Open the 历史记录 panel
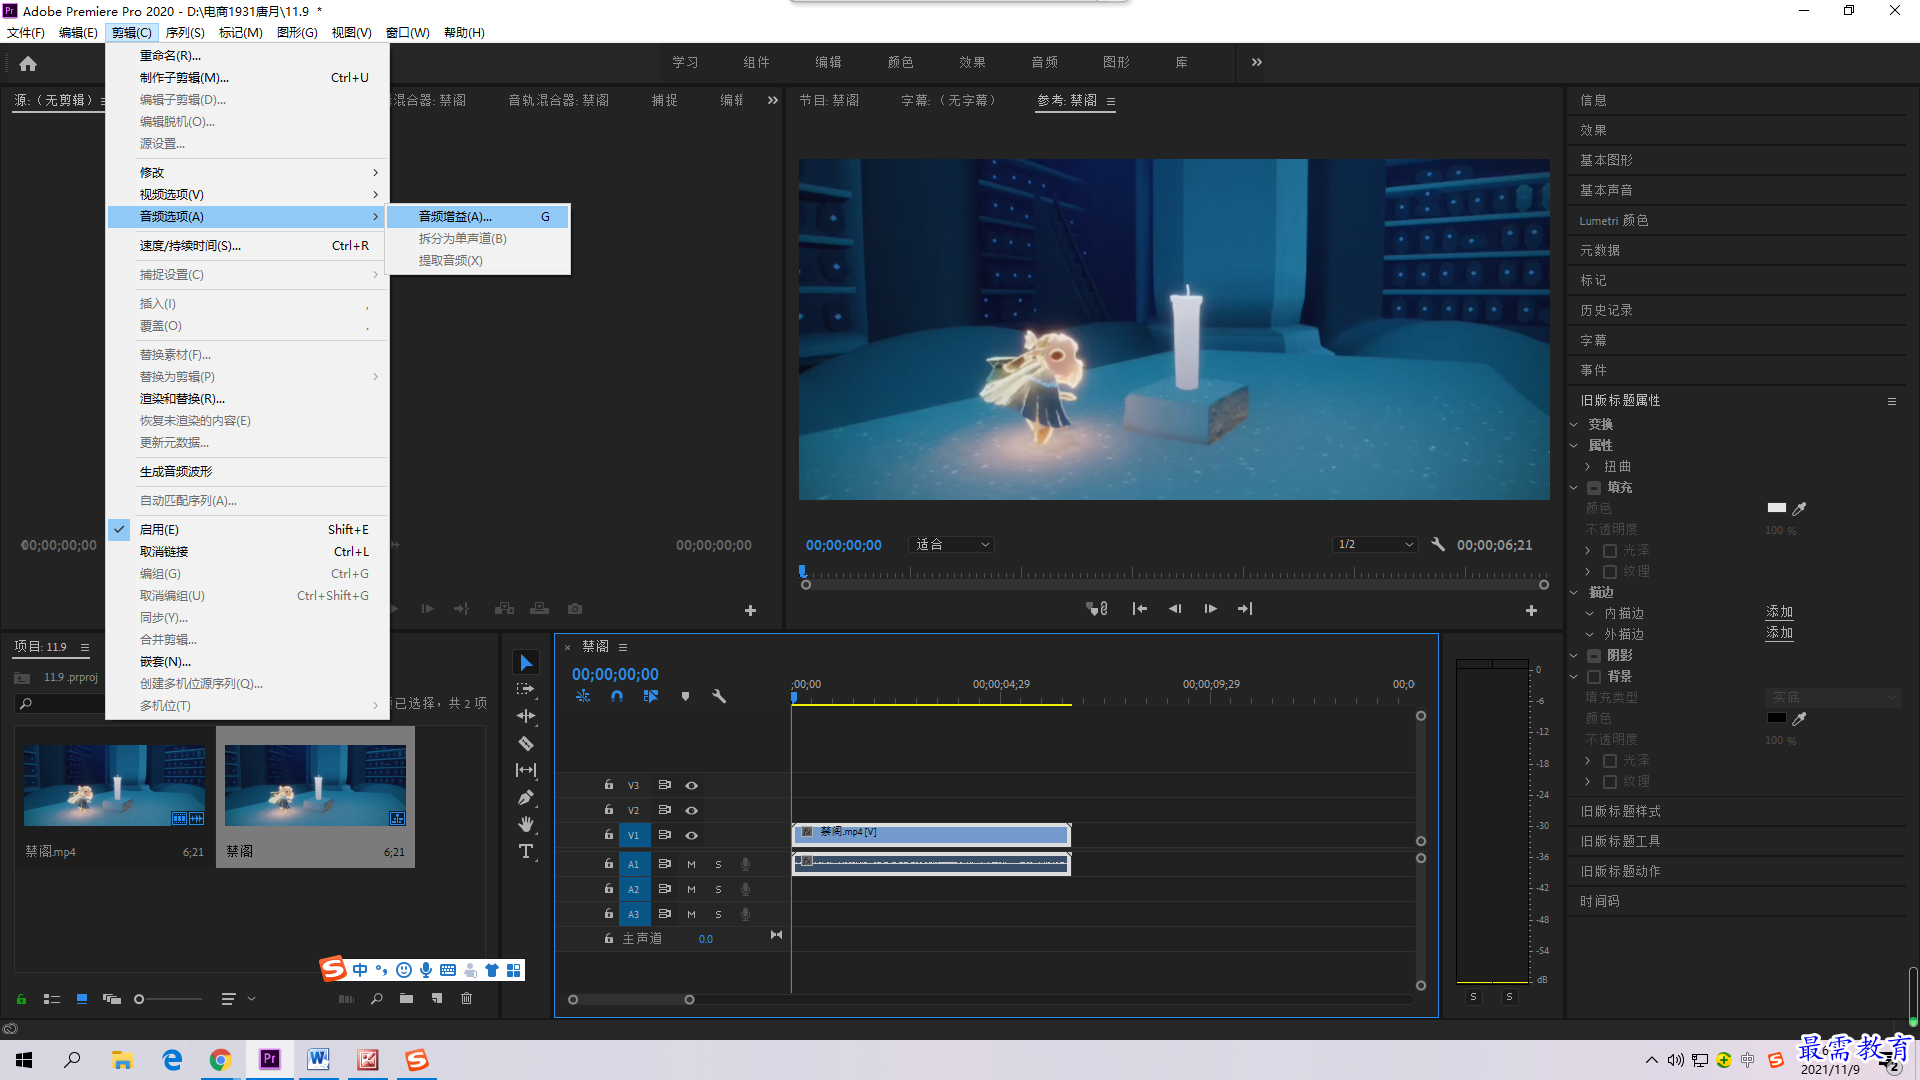The image size is (1920, 1080). tap(1606, 310)
